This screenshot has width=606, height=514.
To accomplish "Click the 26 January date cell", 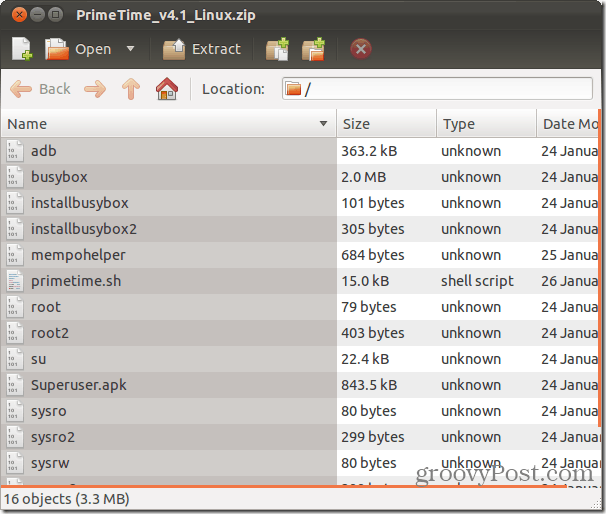I will click(569, 281).
